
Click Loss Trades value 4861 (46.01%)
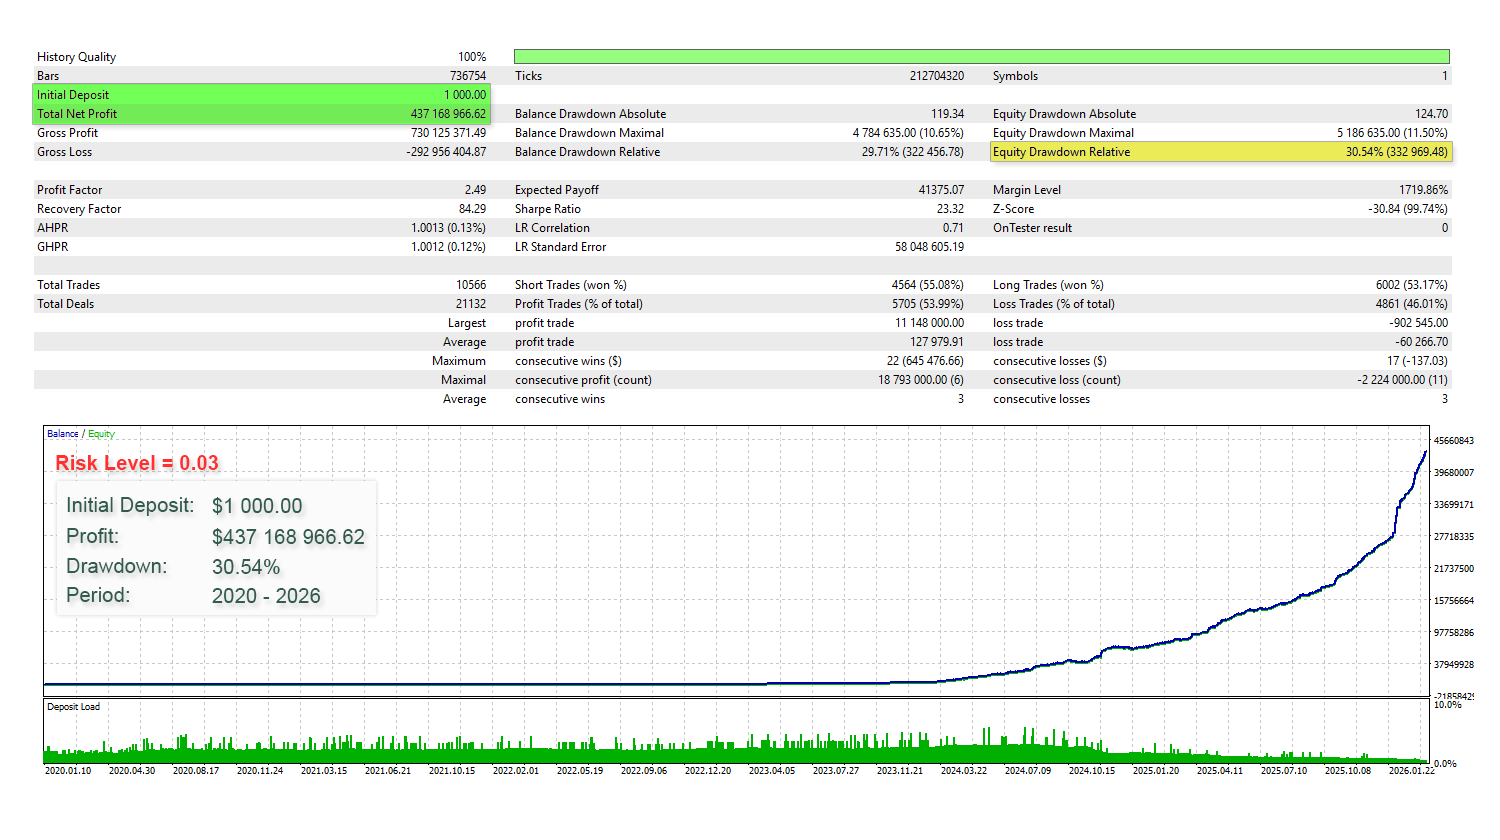[1411, 304]
